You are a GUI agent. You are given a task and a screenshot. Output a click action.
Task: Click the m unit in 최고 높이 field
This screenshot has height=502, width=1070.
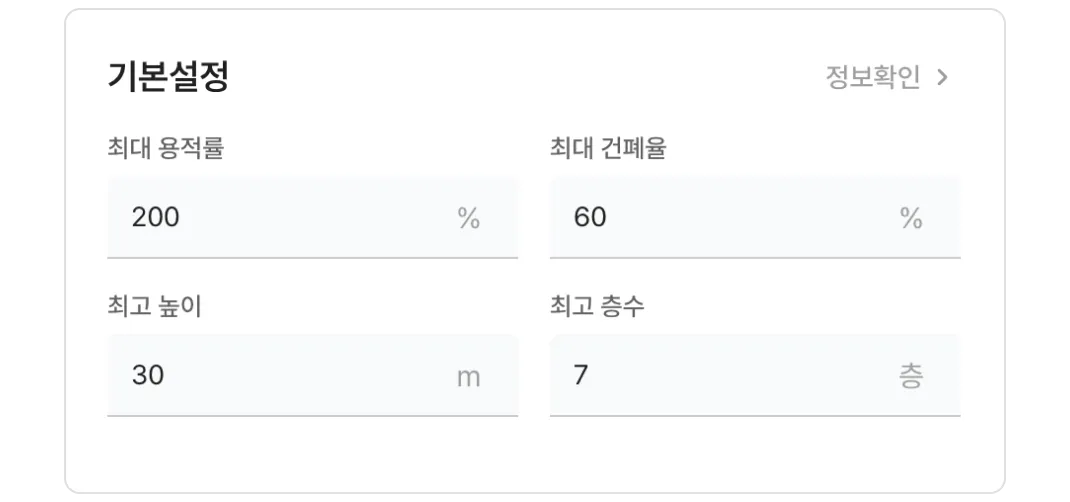pyautogui.click(x=469, y=377)
